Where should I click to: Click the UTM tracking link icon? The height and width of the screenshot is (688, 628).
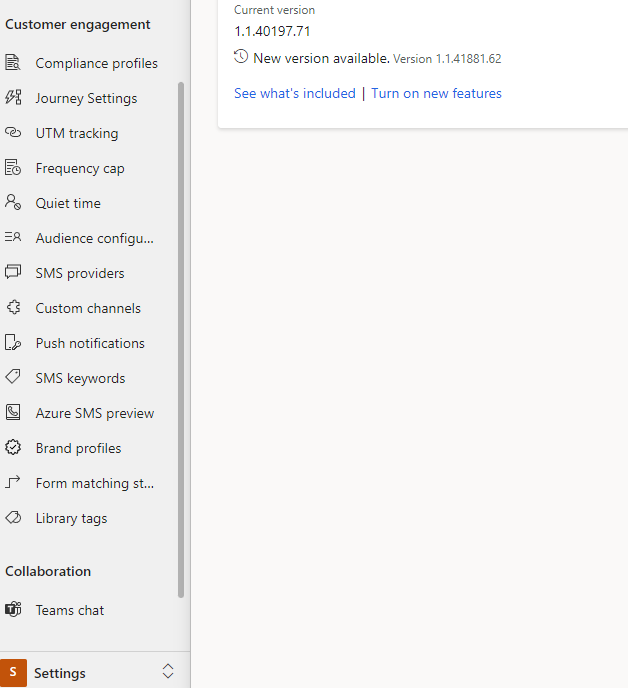[x=13, y=132]
